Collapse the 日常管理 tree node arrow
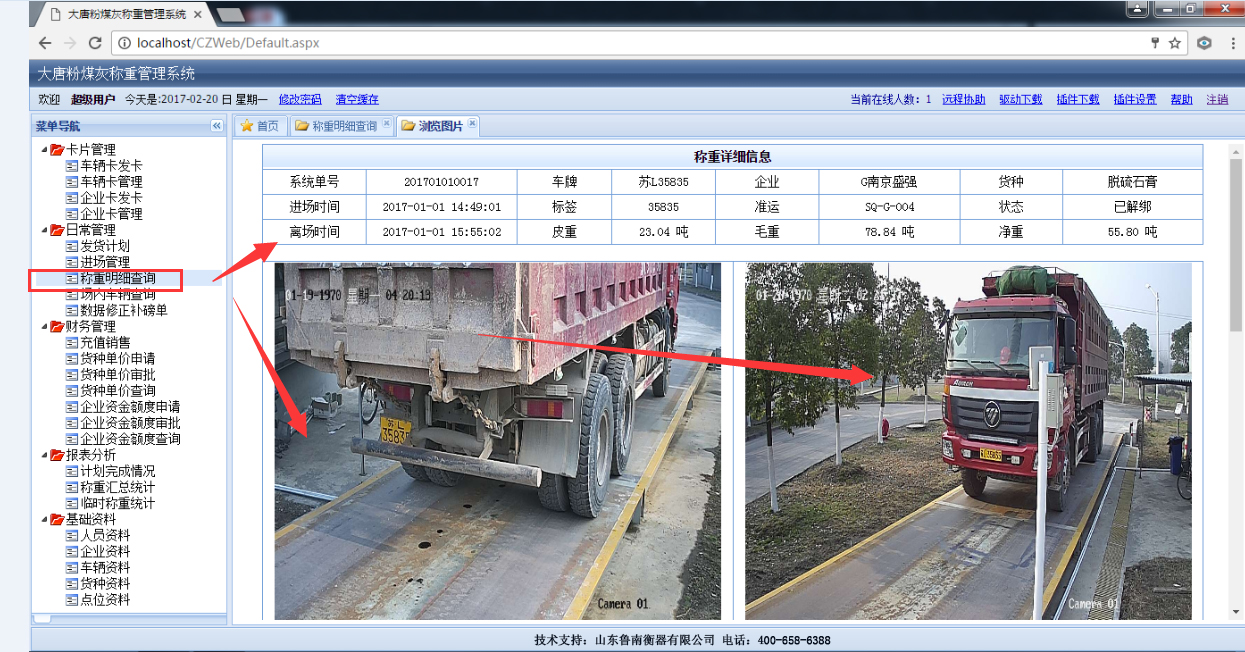Screen dimensions: 1245x652 (x=44, y=230)
